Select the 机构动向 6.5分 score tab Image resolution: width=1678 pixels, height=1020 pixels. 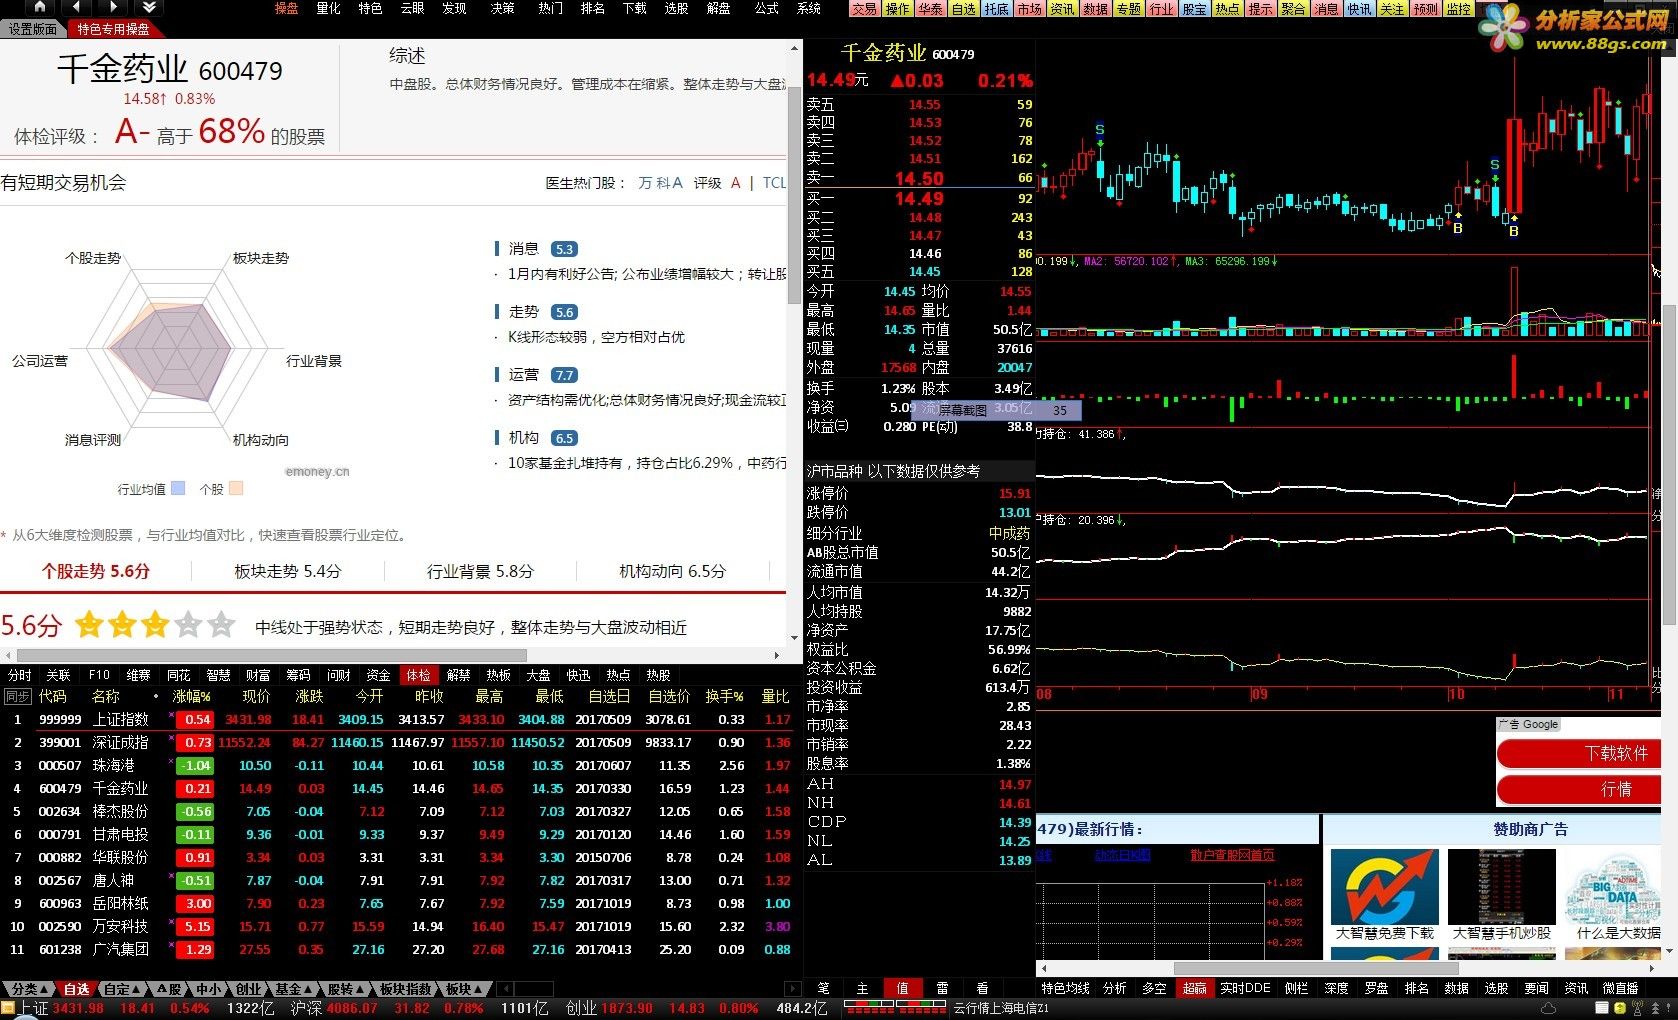pyautogui.click(x=673, y=571)
